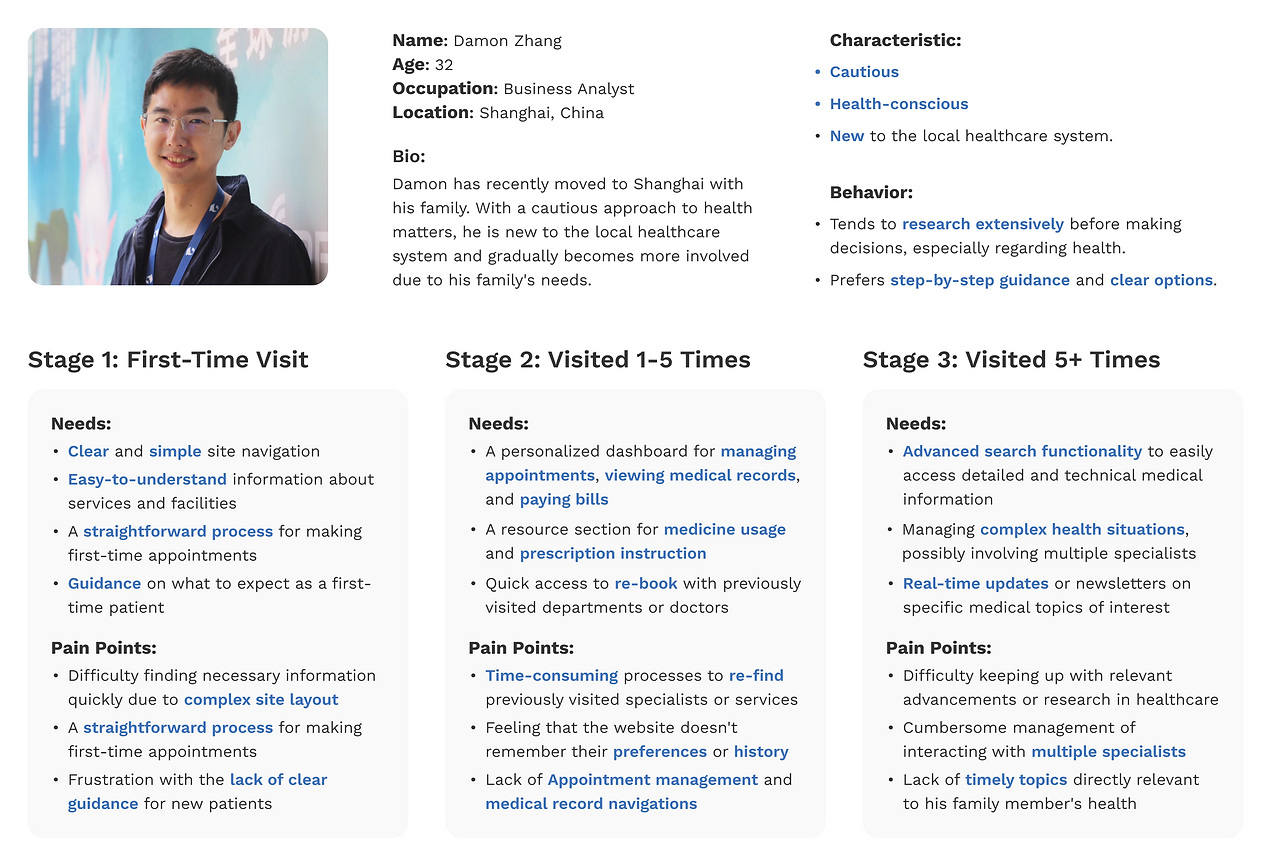Viewport: 1271px width, 858px height.
Task: Select the "clear options" highlighted phrase
Action: [1160, 280]
